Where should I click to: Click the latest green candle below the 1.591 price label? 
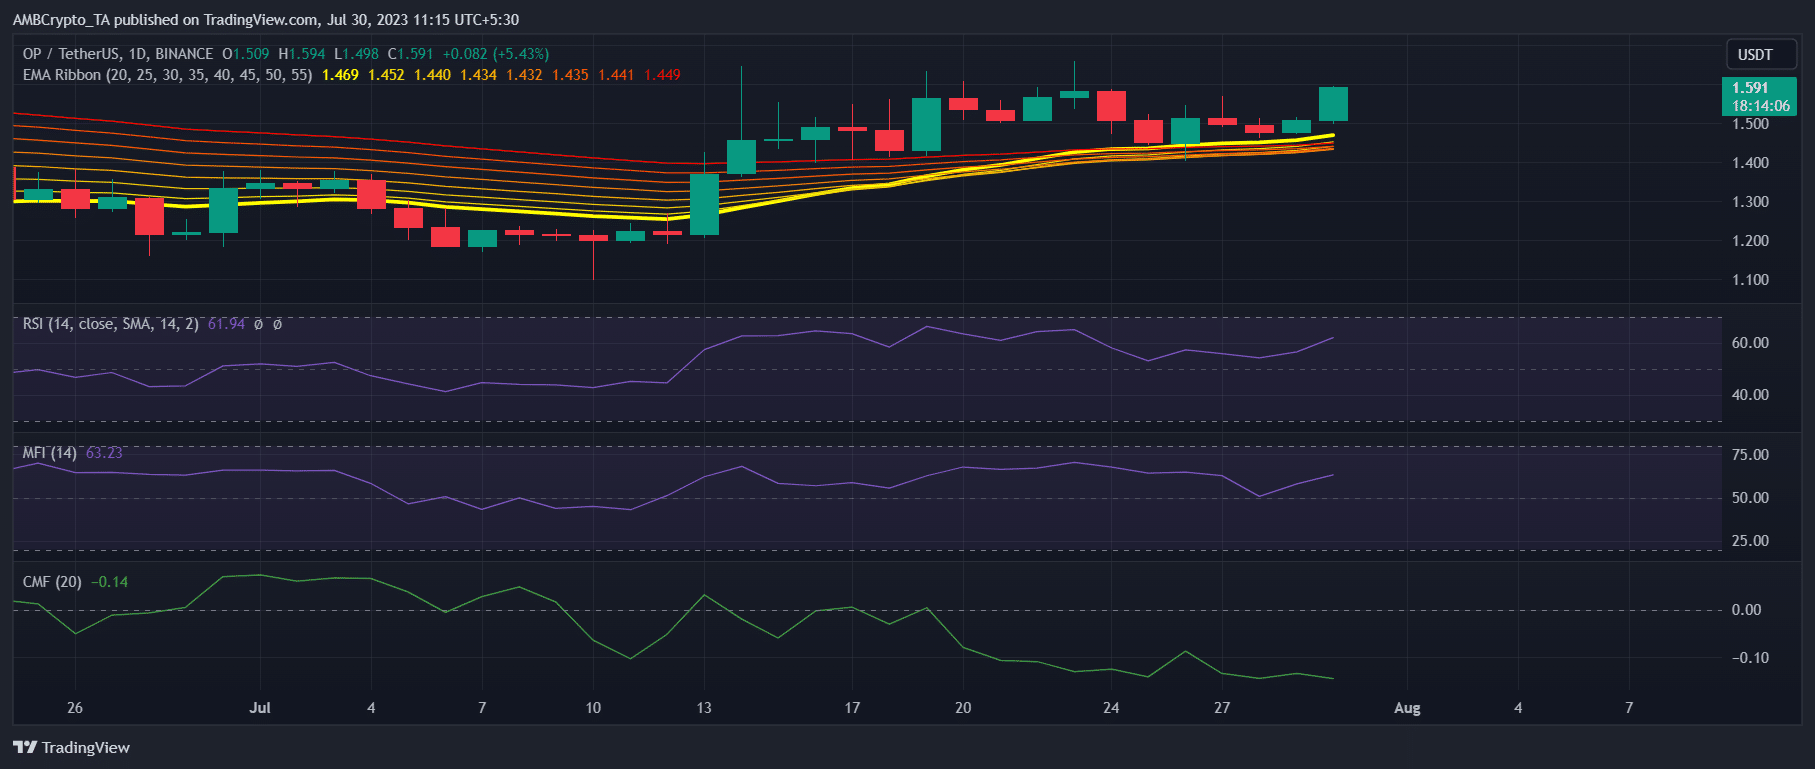[1333, 104]
